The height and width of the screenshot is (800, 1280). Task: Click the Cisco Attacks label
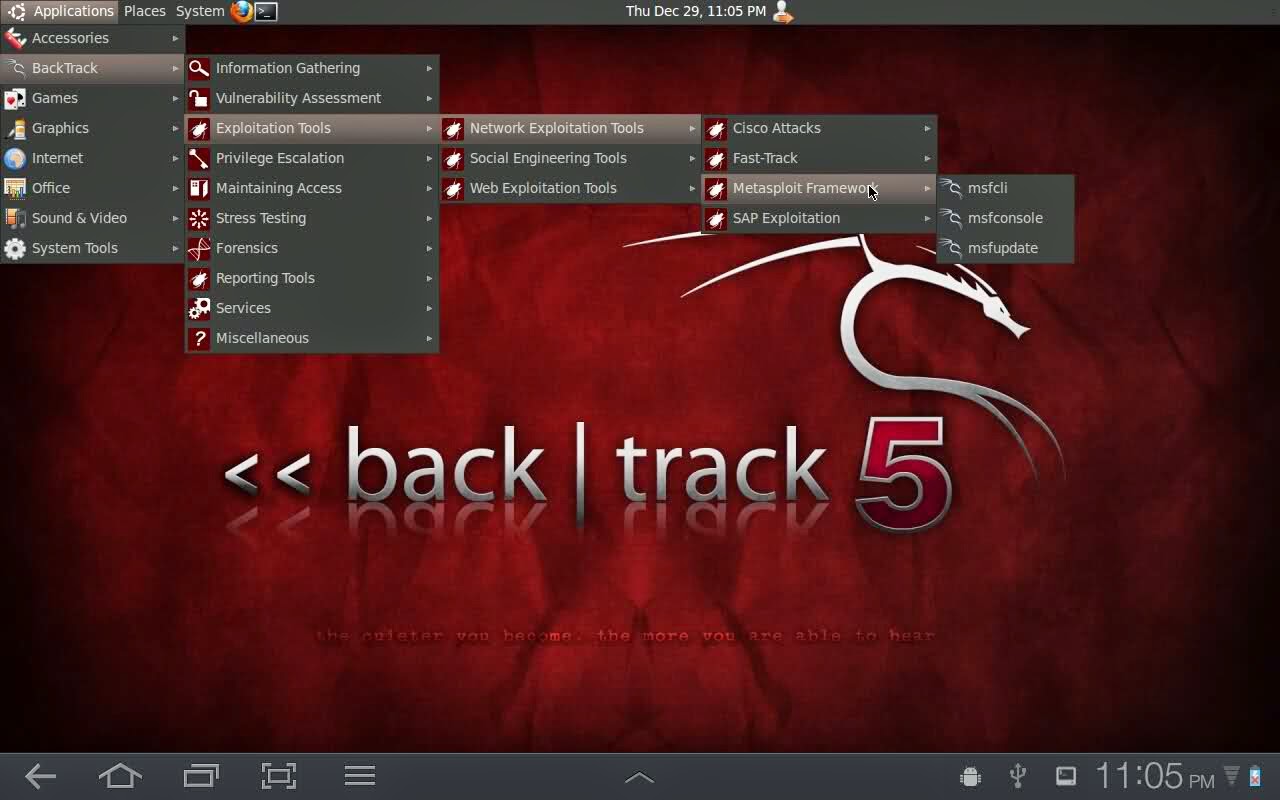point(776,128)
